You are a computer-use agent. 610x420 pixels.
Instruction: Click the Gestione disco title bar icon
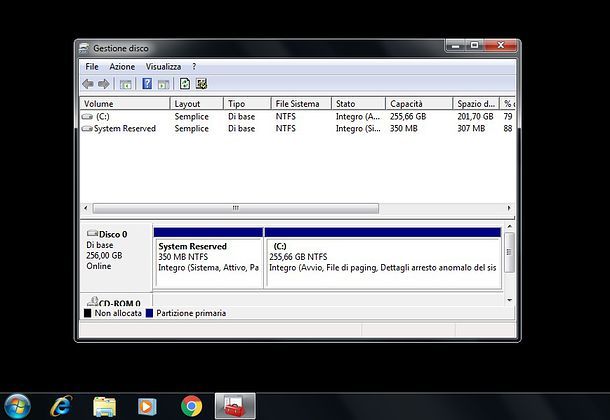click(84, 48)
